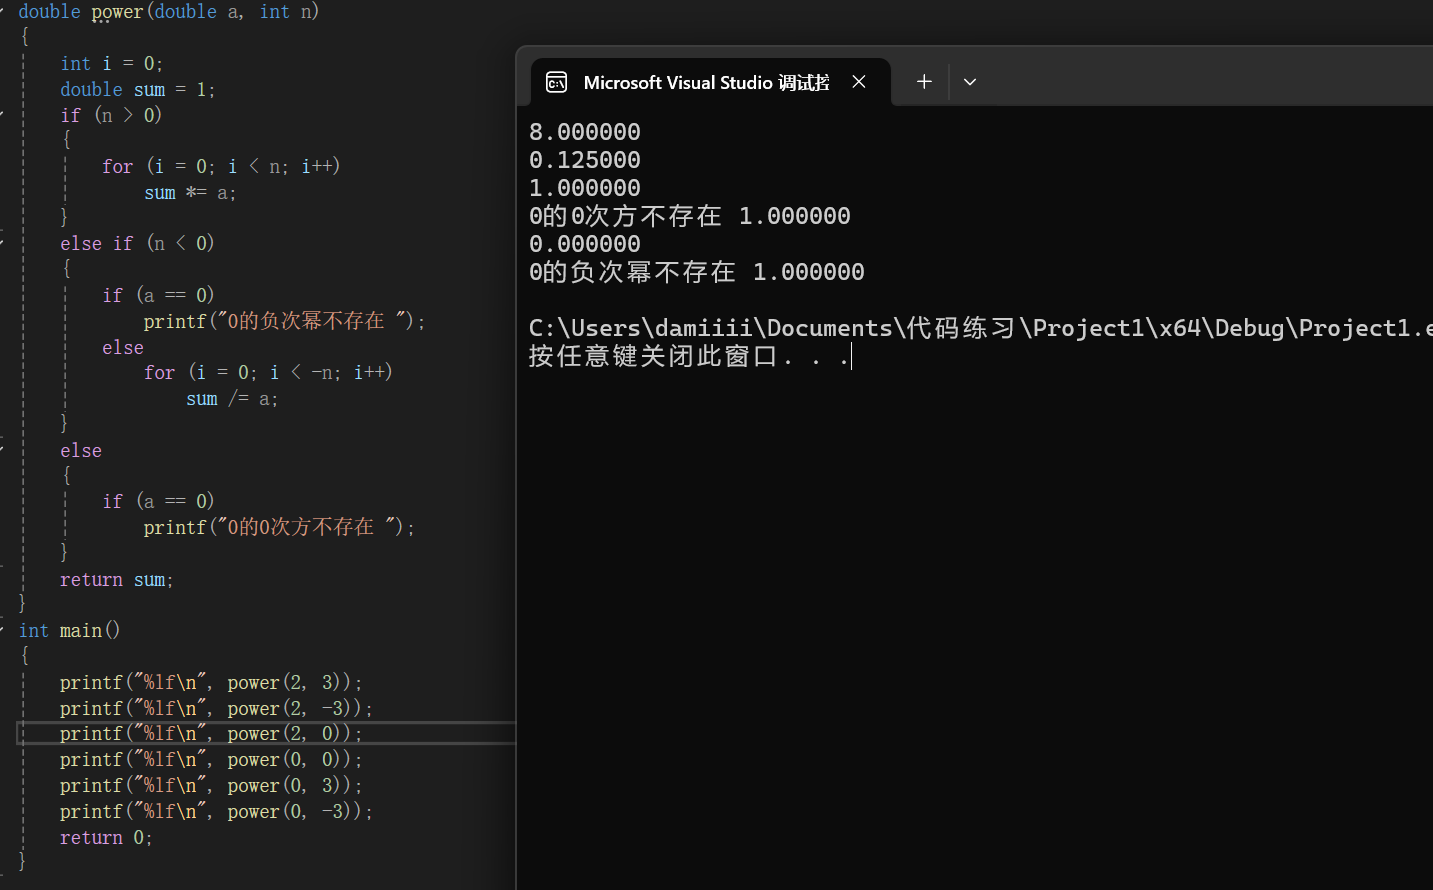Click the 'for (i = 0; i < -n; i++)' loop line
This screenshot has width=1433, height=890.
268,373
